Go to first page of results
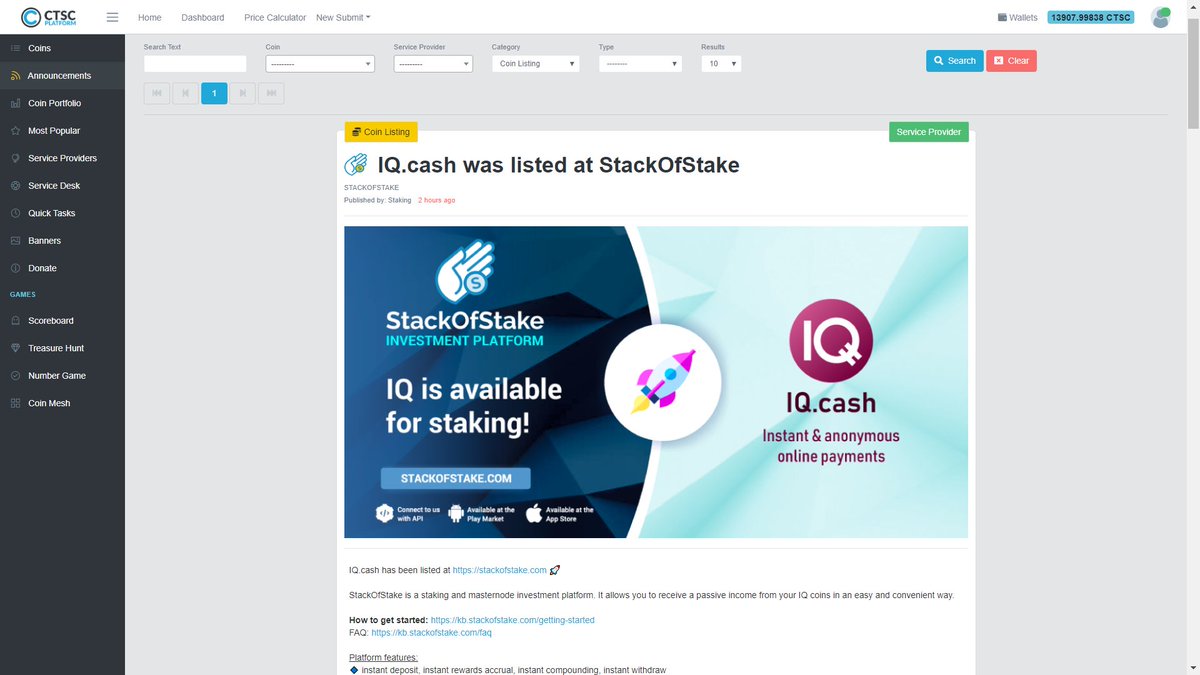 157,93
